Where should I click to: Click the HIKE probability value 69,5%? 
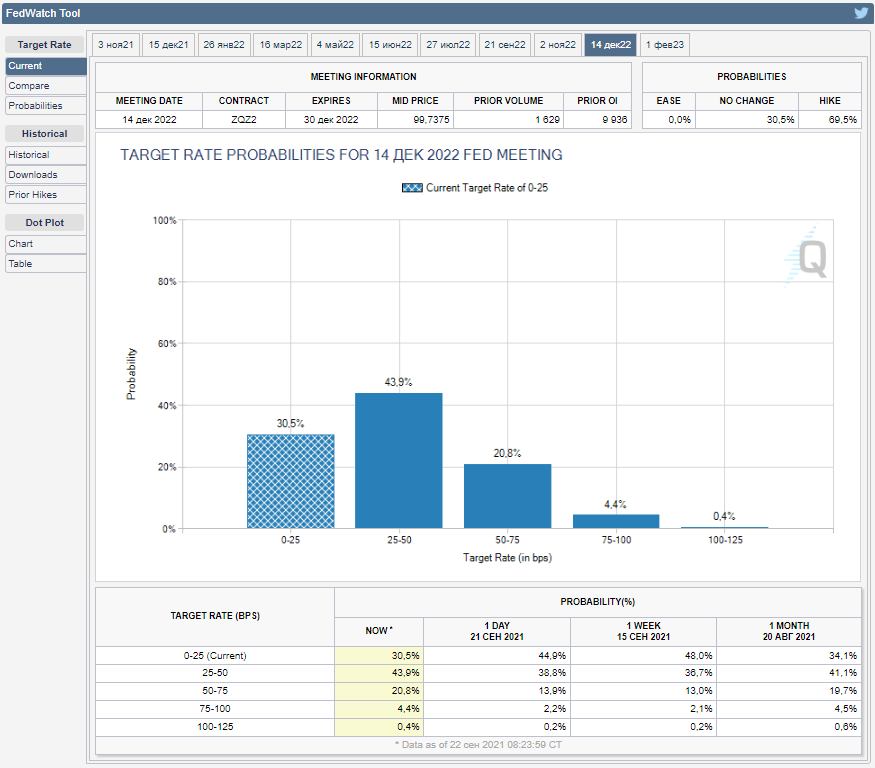click(x=843, y=119)
